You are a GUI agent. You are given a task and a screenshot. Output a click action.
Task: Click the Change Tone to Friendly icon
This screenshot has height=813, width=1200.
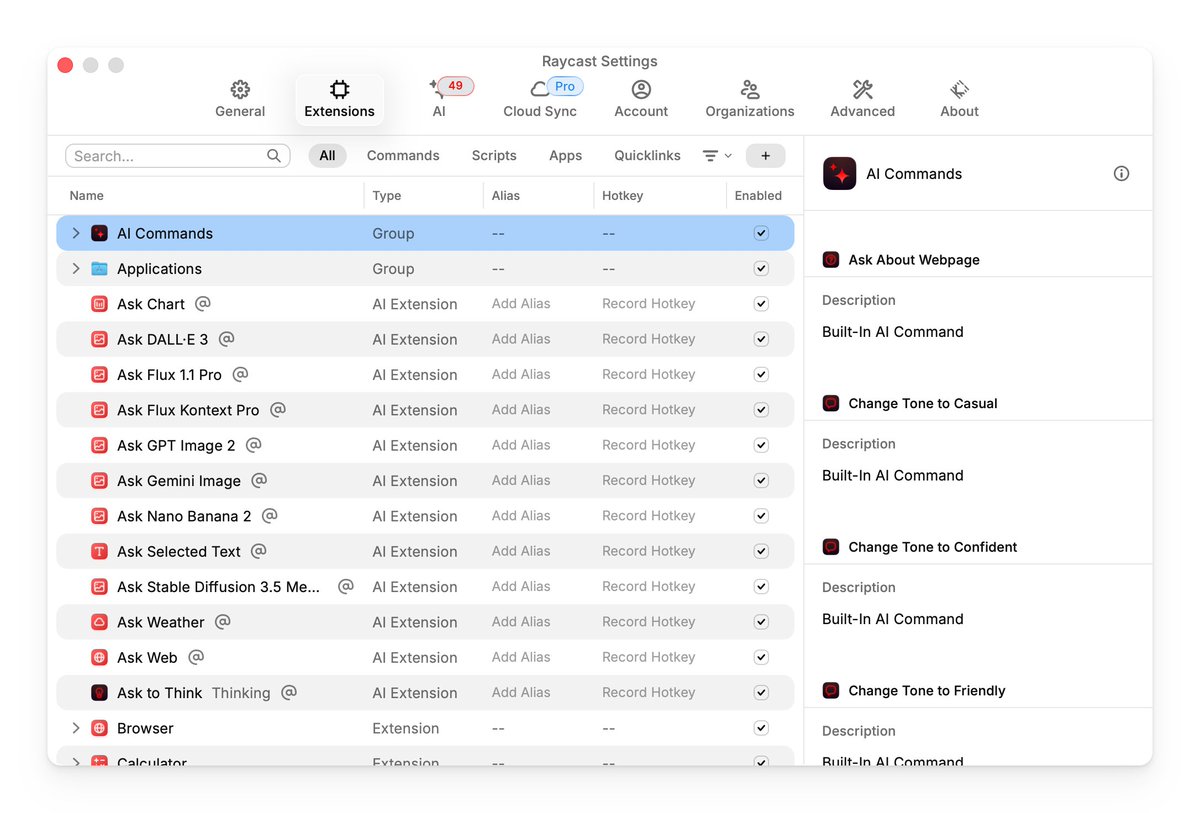tap(831, 691)
